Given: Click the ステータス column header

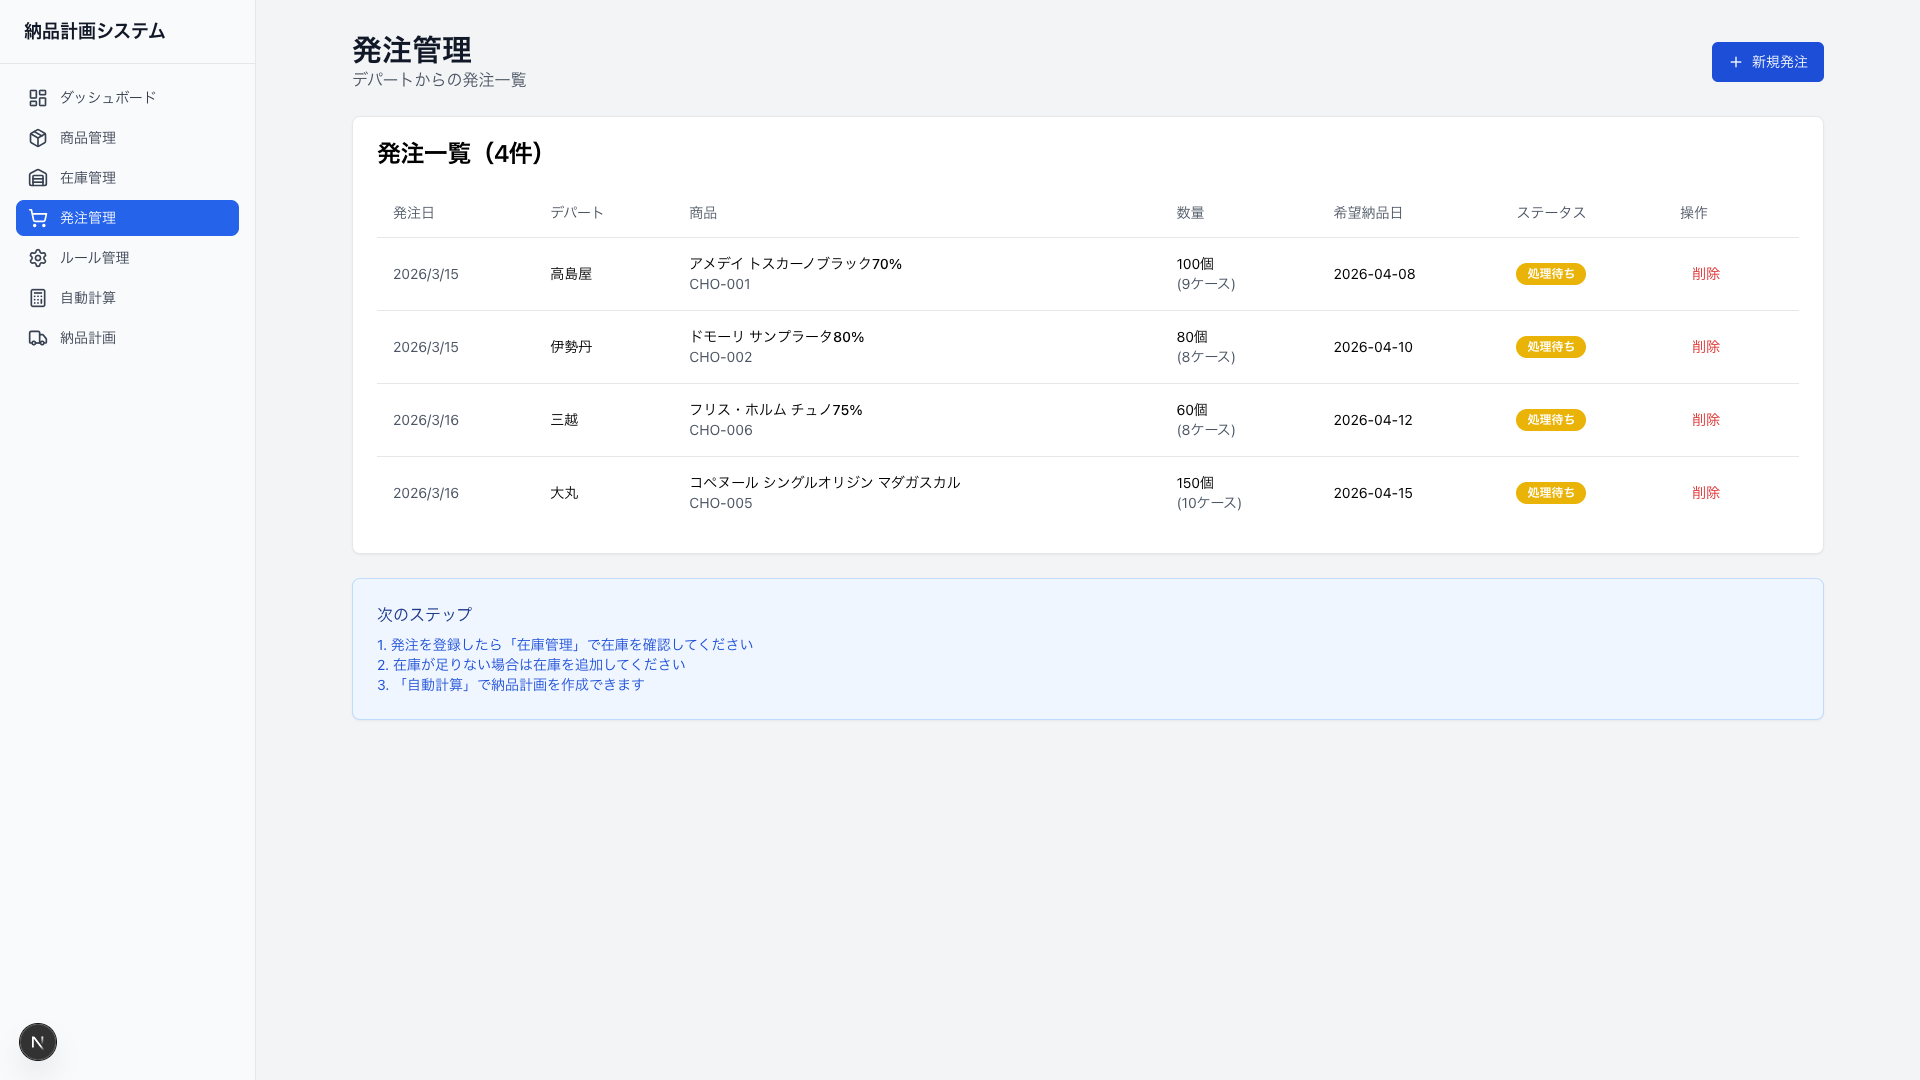Looking at the screenshot, I should pos(1550,212).
